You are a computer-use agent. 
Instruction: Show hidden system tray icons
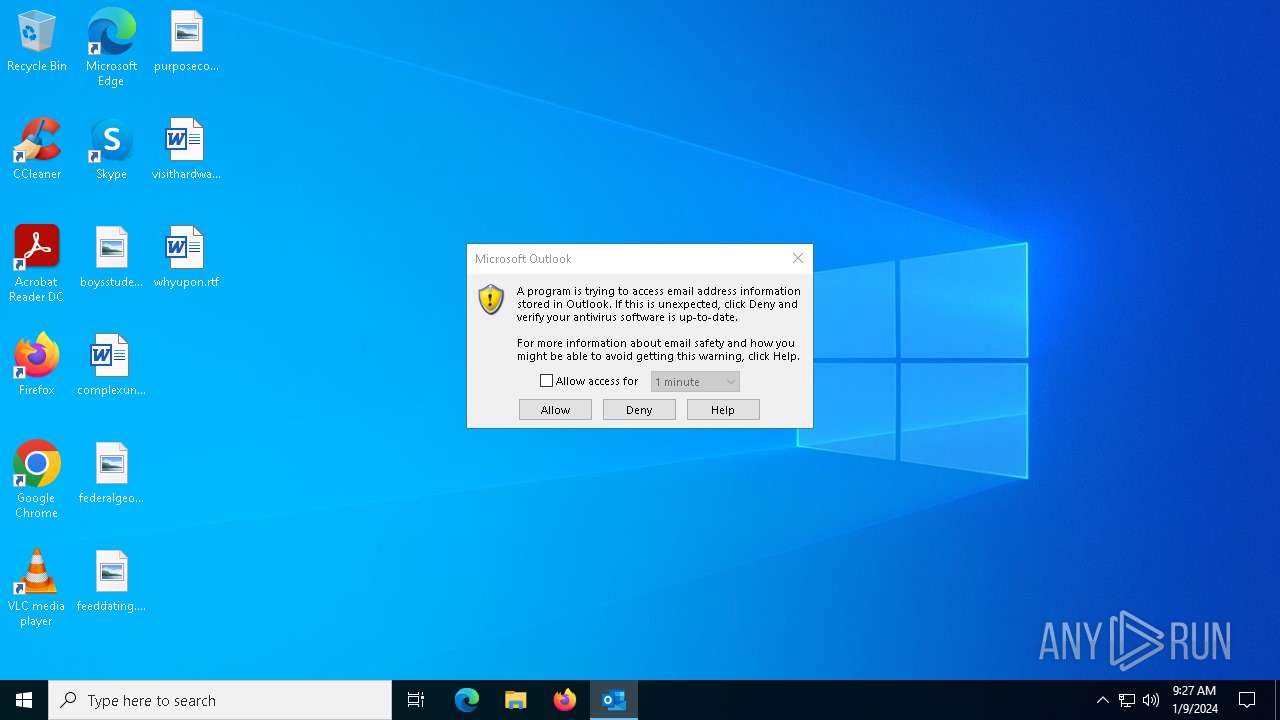click(x=1103, y=700)
